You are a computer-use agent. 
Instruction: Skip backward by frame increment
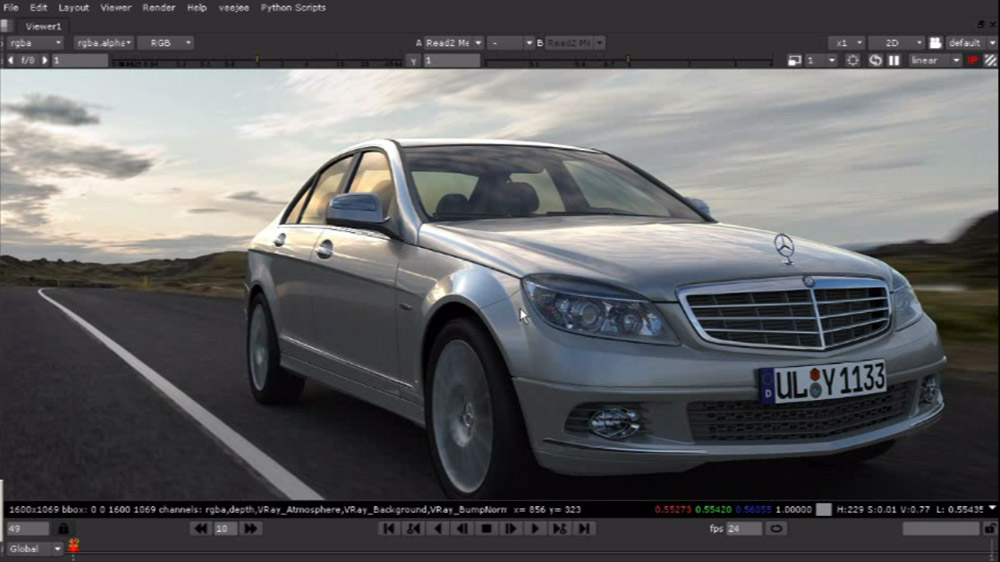click(201, 529)
